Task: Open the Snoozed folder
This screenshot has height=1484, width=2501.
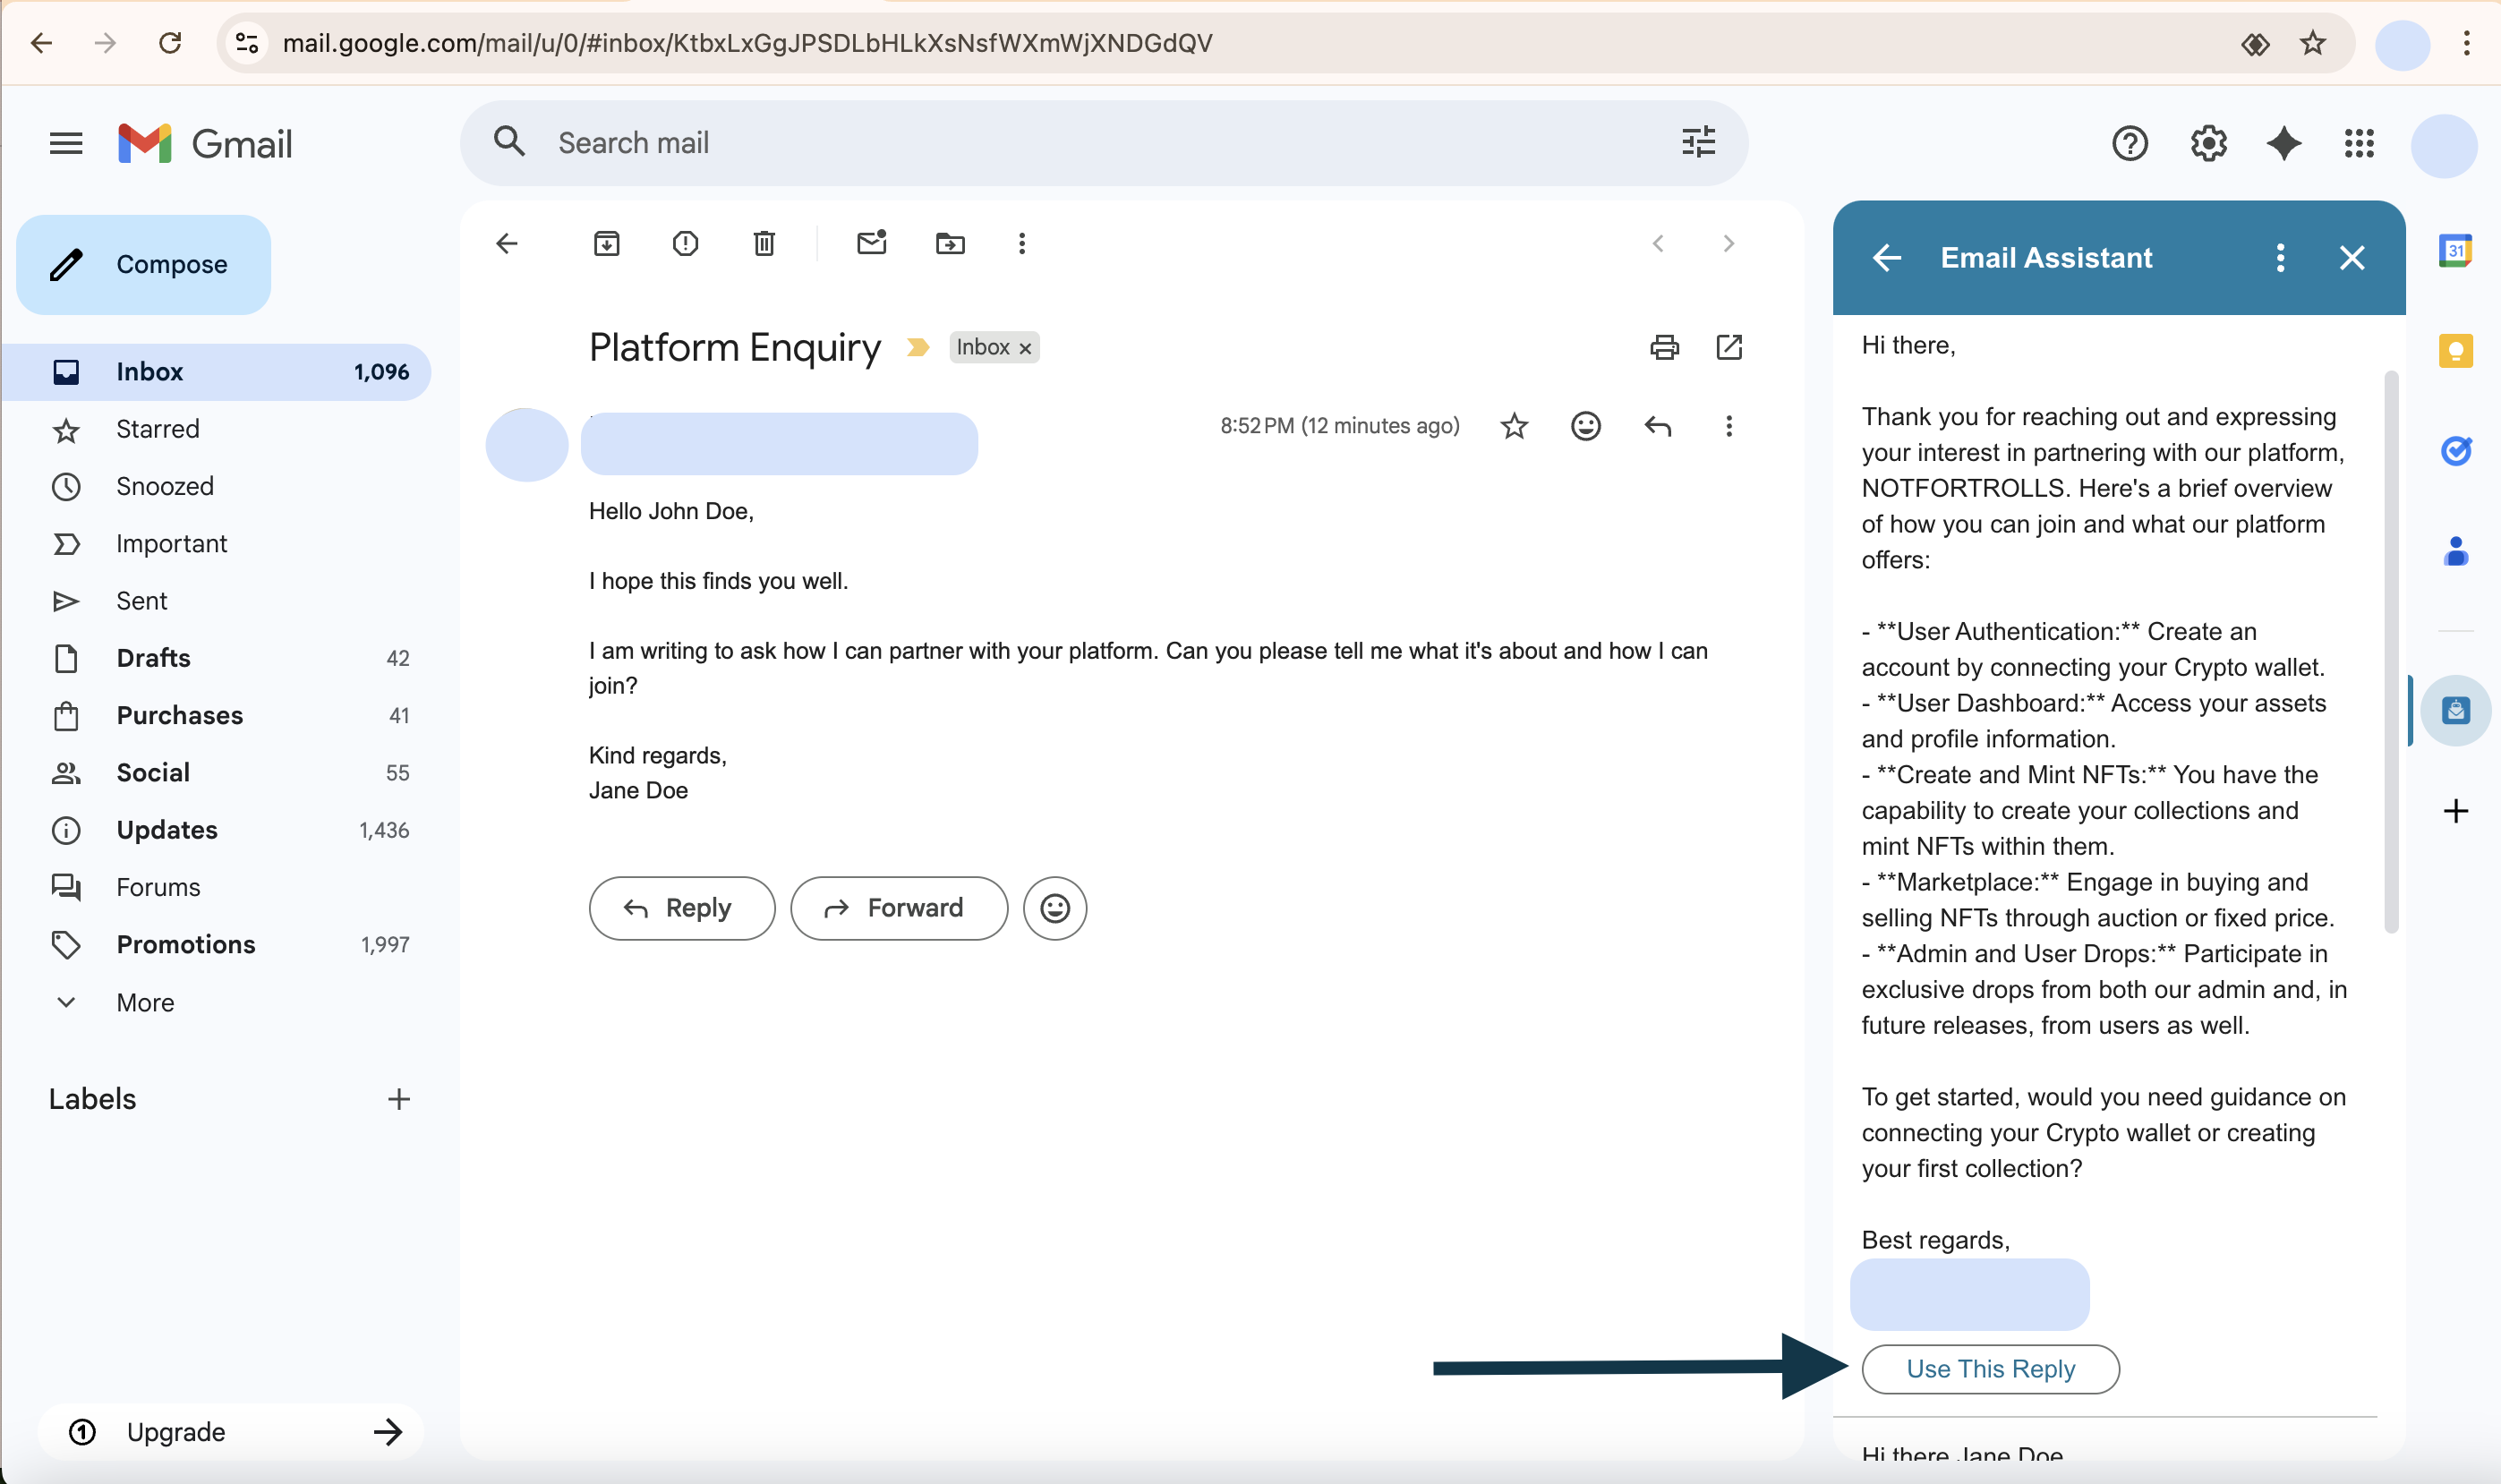Action: click(x=216, y=486)
